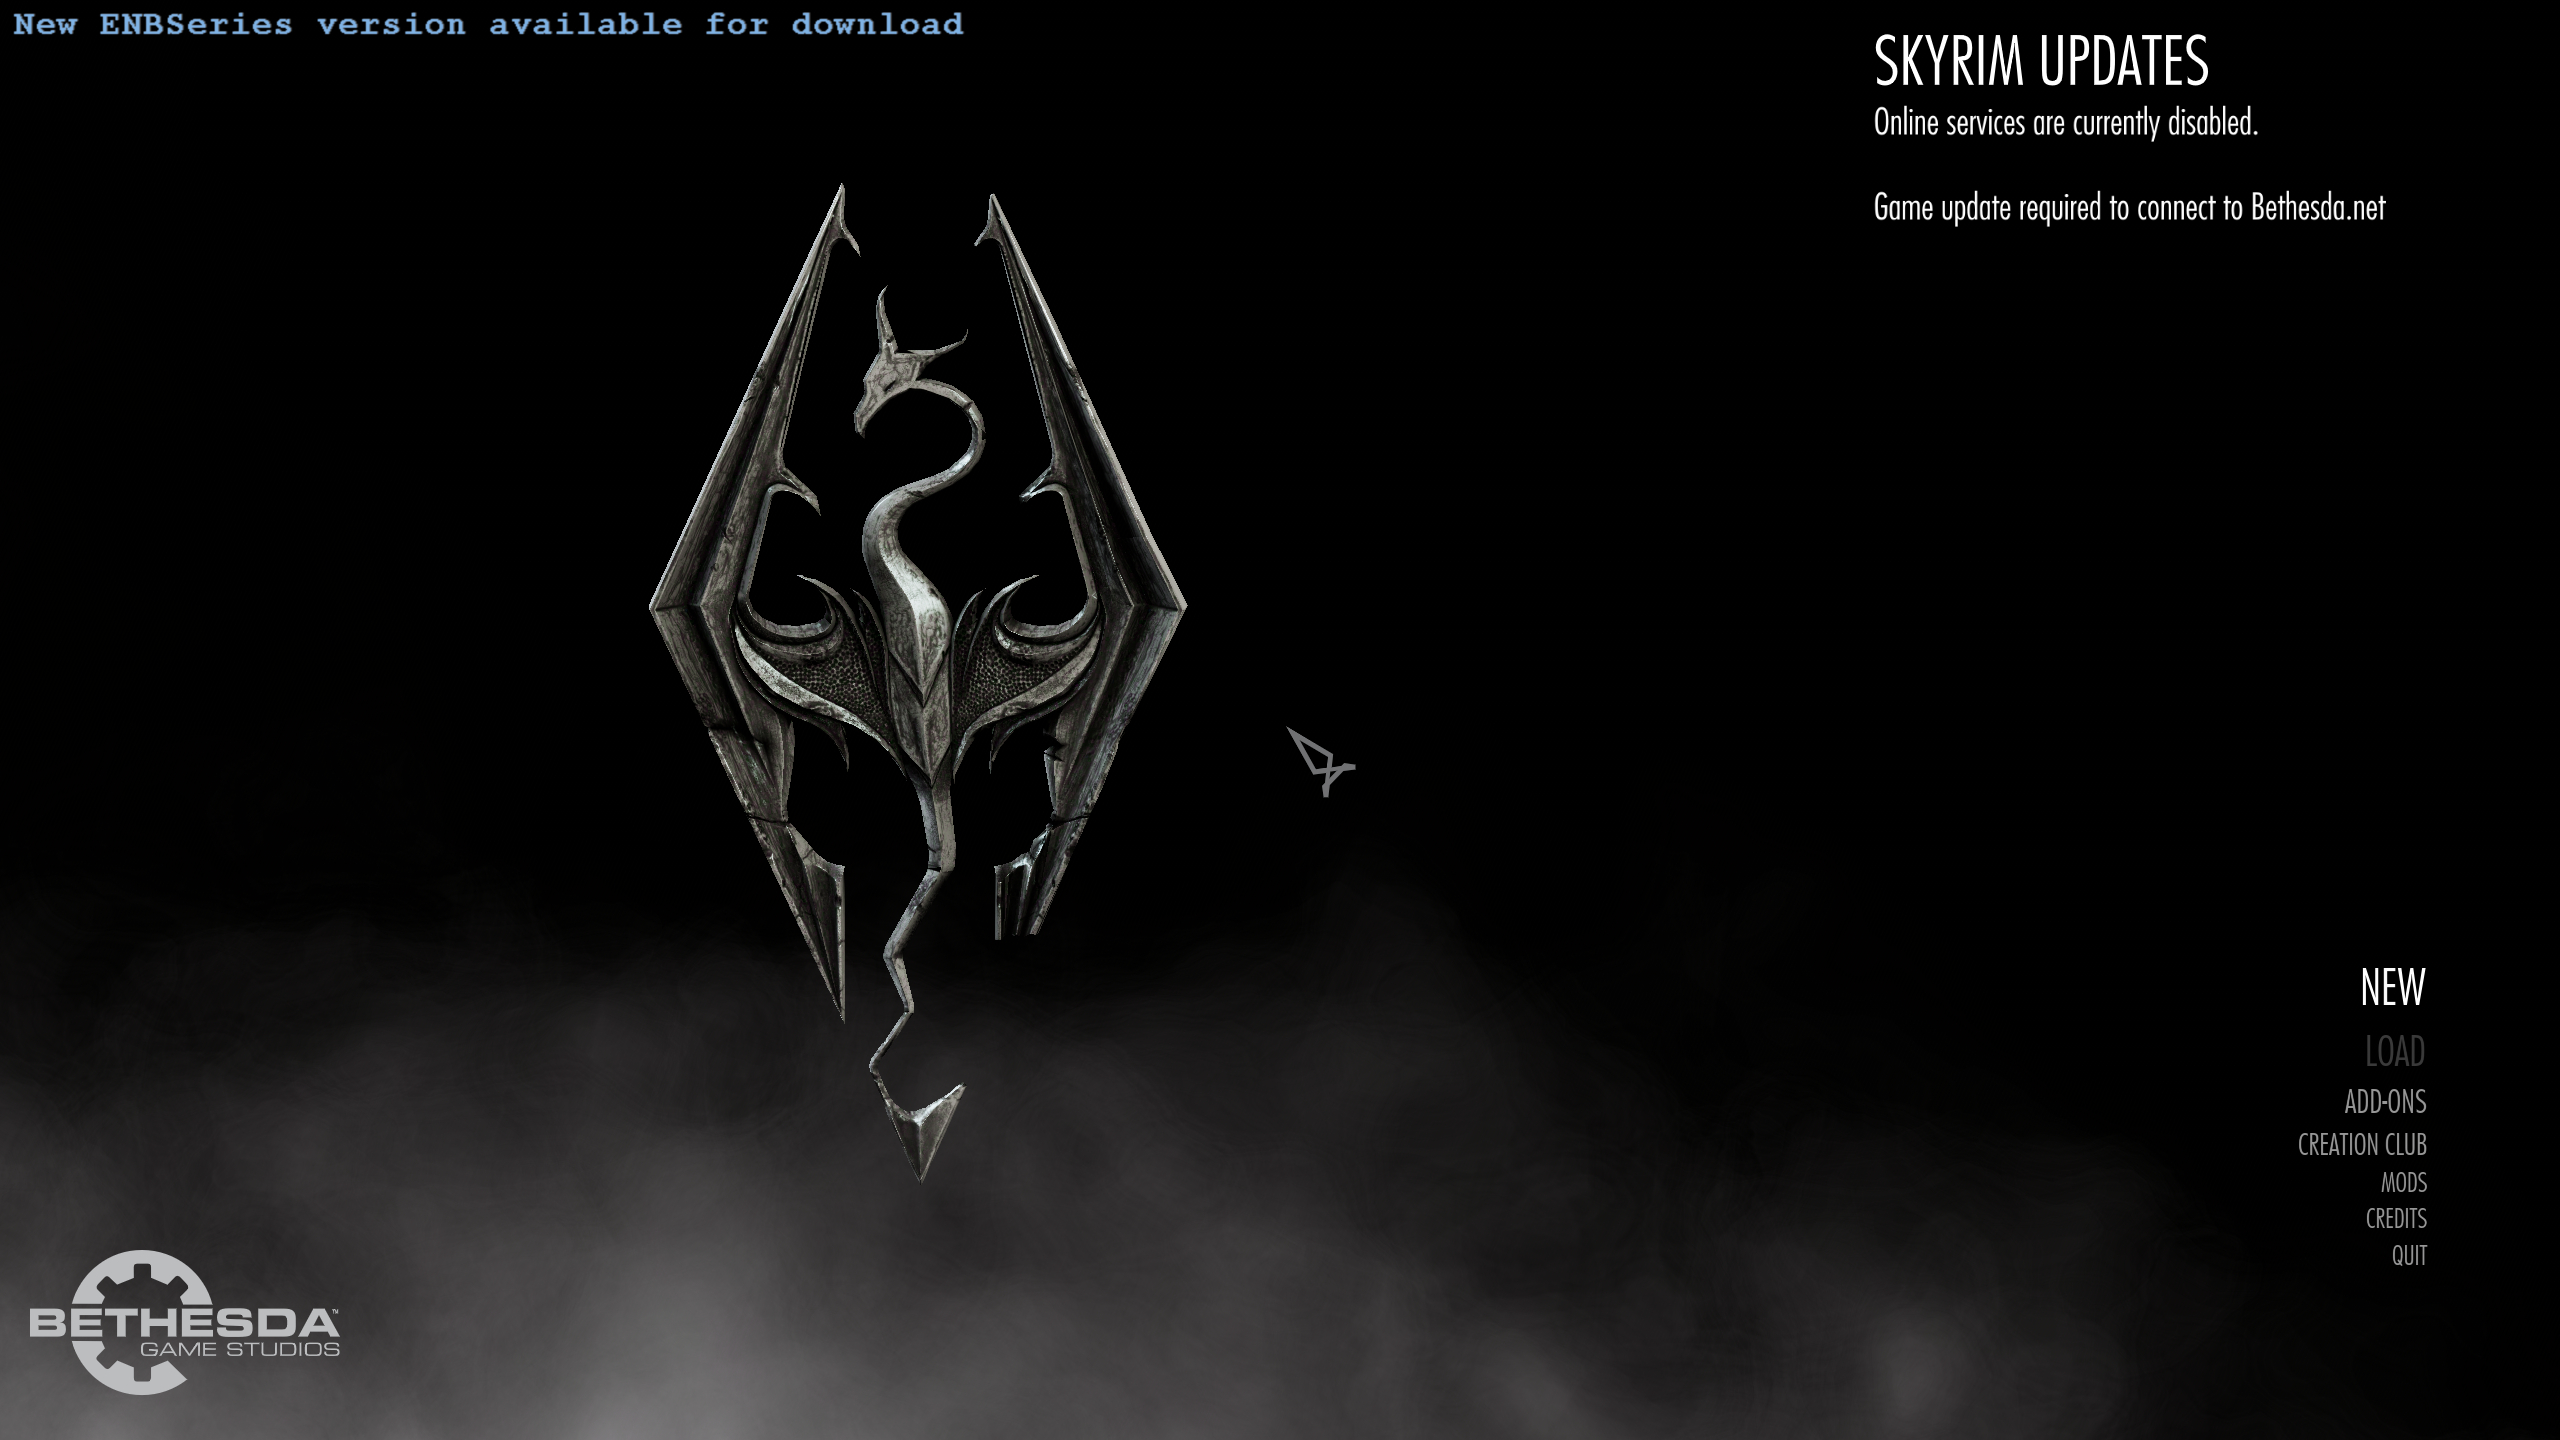Click the 'New ENBSeries version available' notice

pyautogui.click(x=488, y=24)
